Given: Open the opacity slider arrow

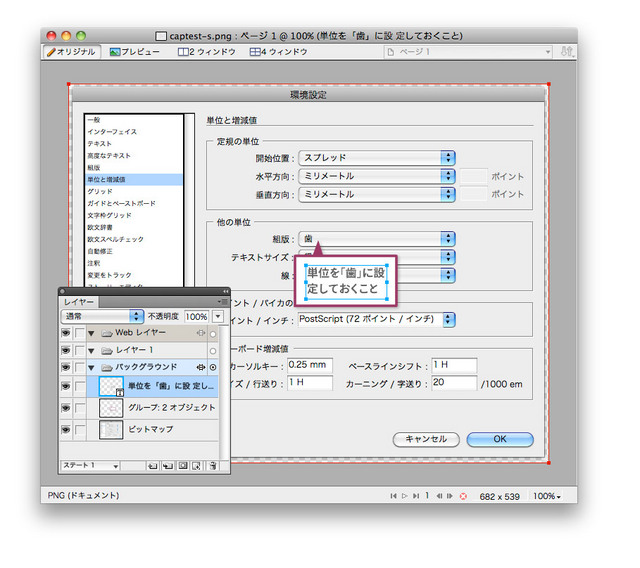Looking at the screenshot, I should (x=218, y=317).
